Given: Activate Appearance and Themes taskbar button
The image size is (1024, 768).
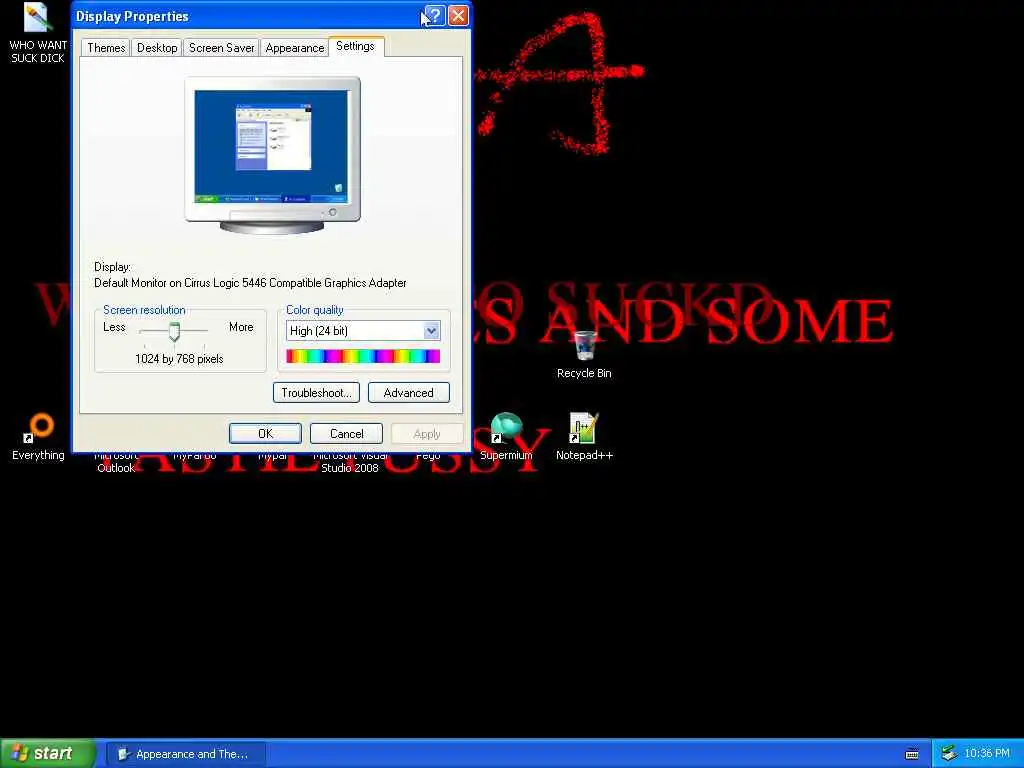Looking at the screenshot, I should click(186, 754).
